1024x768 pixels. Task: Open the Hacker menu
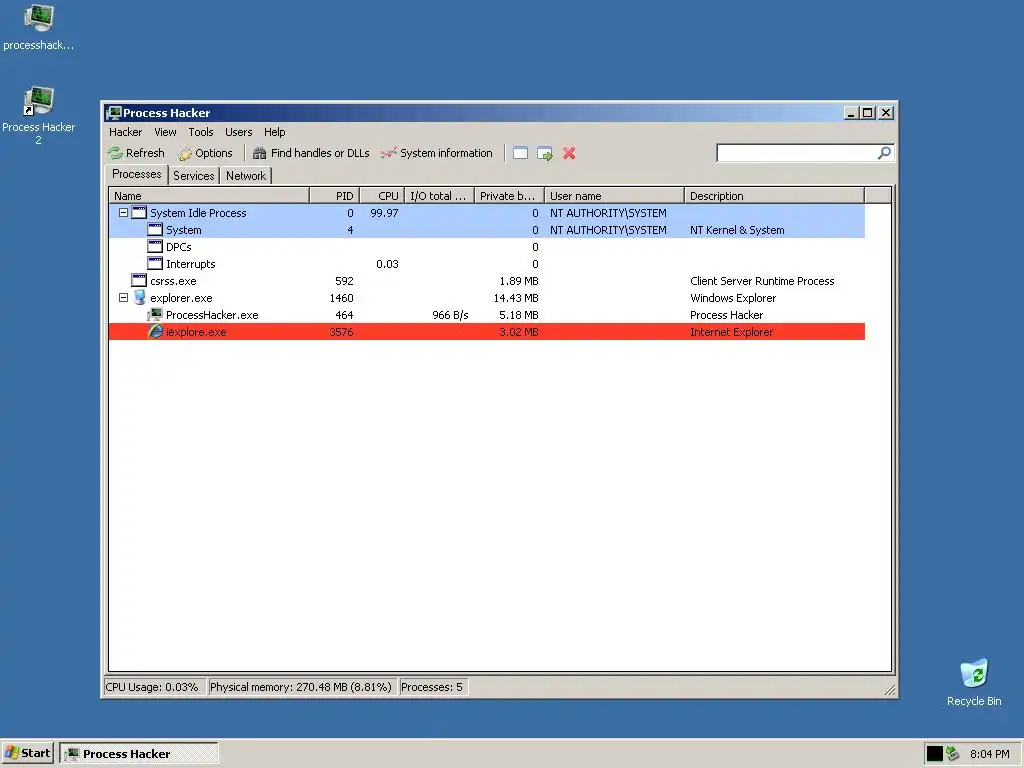tap(125, 132)
